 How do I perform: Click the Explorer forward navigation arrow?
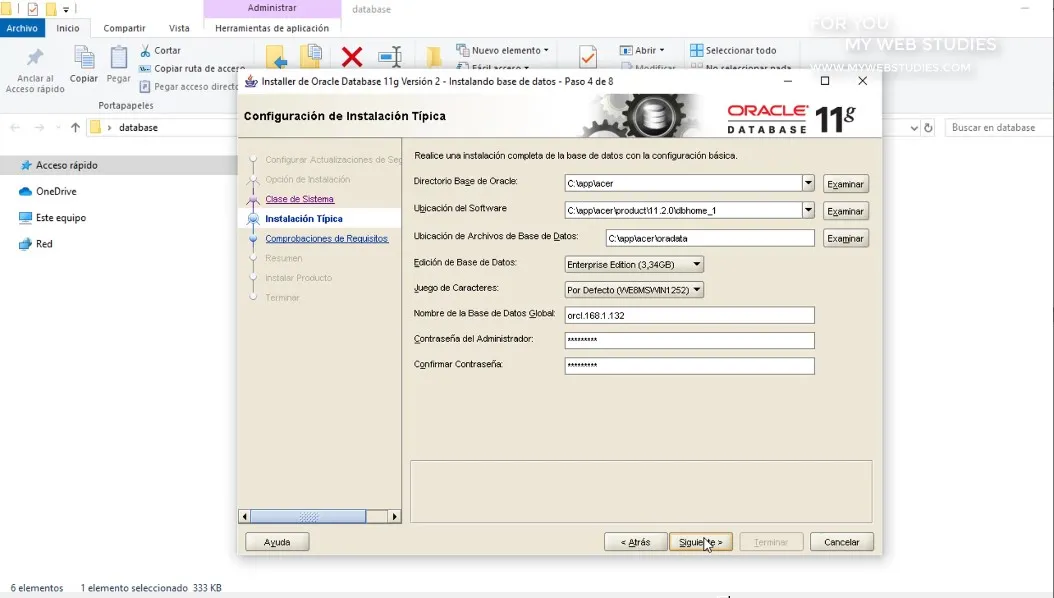(x=39, y=128)
